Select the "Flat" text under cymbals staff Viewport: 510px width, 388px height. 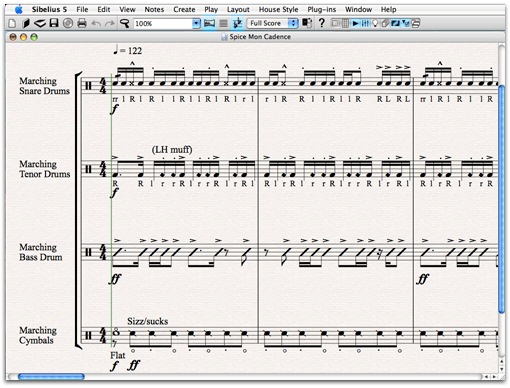coord(118,355)
